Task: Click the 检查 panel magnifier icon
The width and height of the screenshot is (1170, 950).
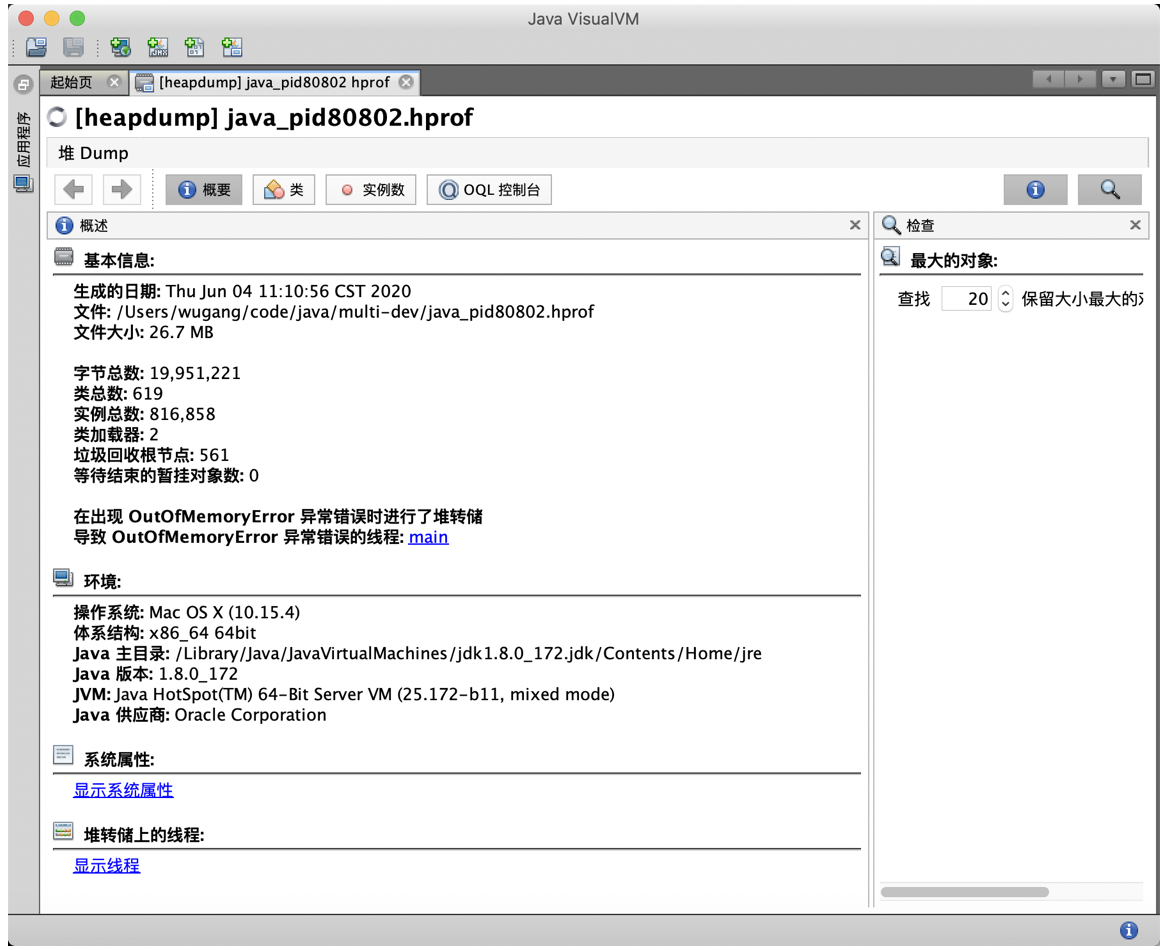Action: [891, 225]
